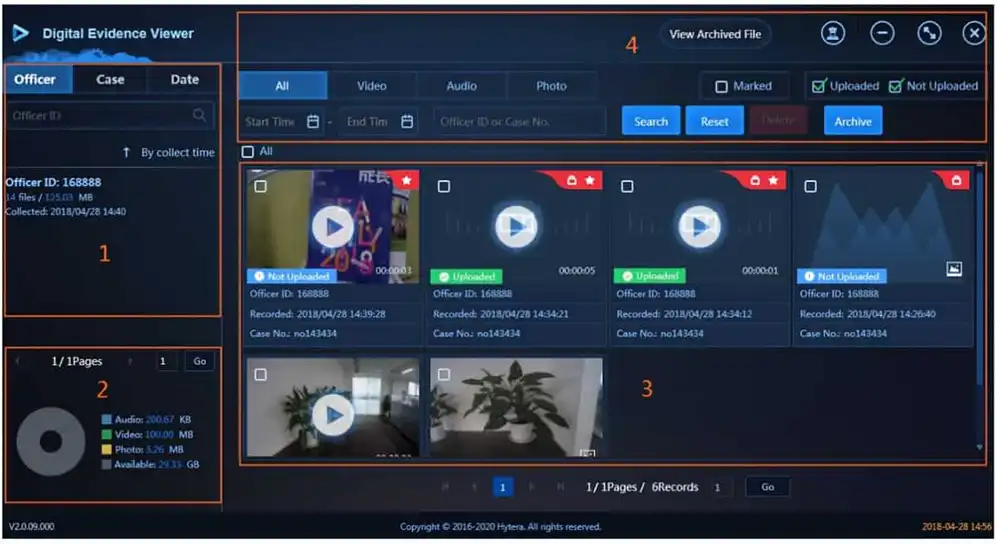Click the star marker on first video
This screenshot has height=544, width=1000.
(407, 180)
